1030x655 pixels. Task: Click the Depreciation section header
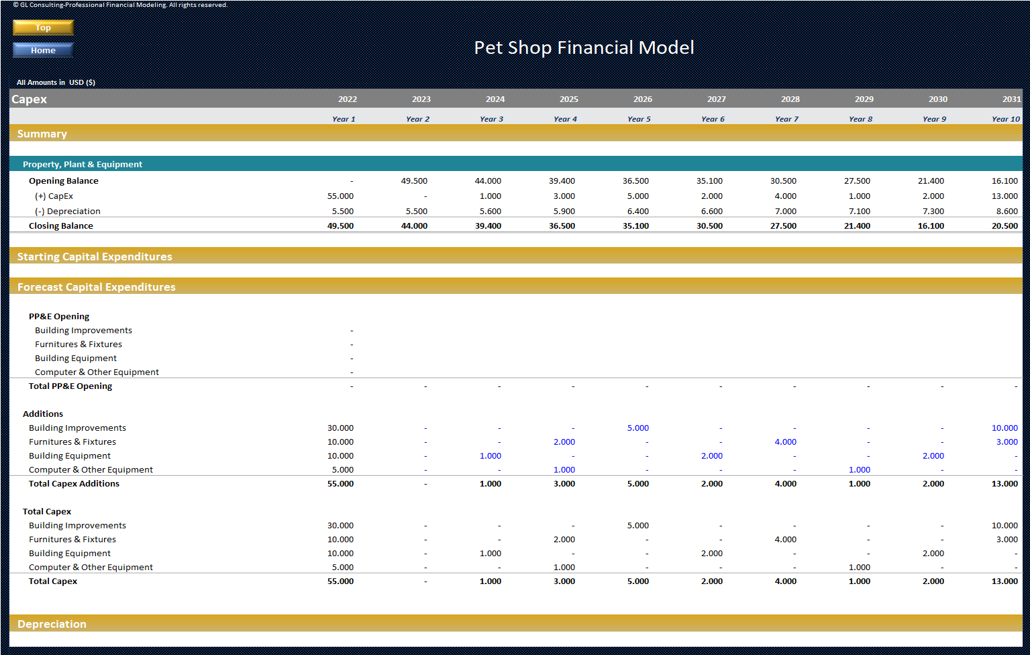[52, 624]
